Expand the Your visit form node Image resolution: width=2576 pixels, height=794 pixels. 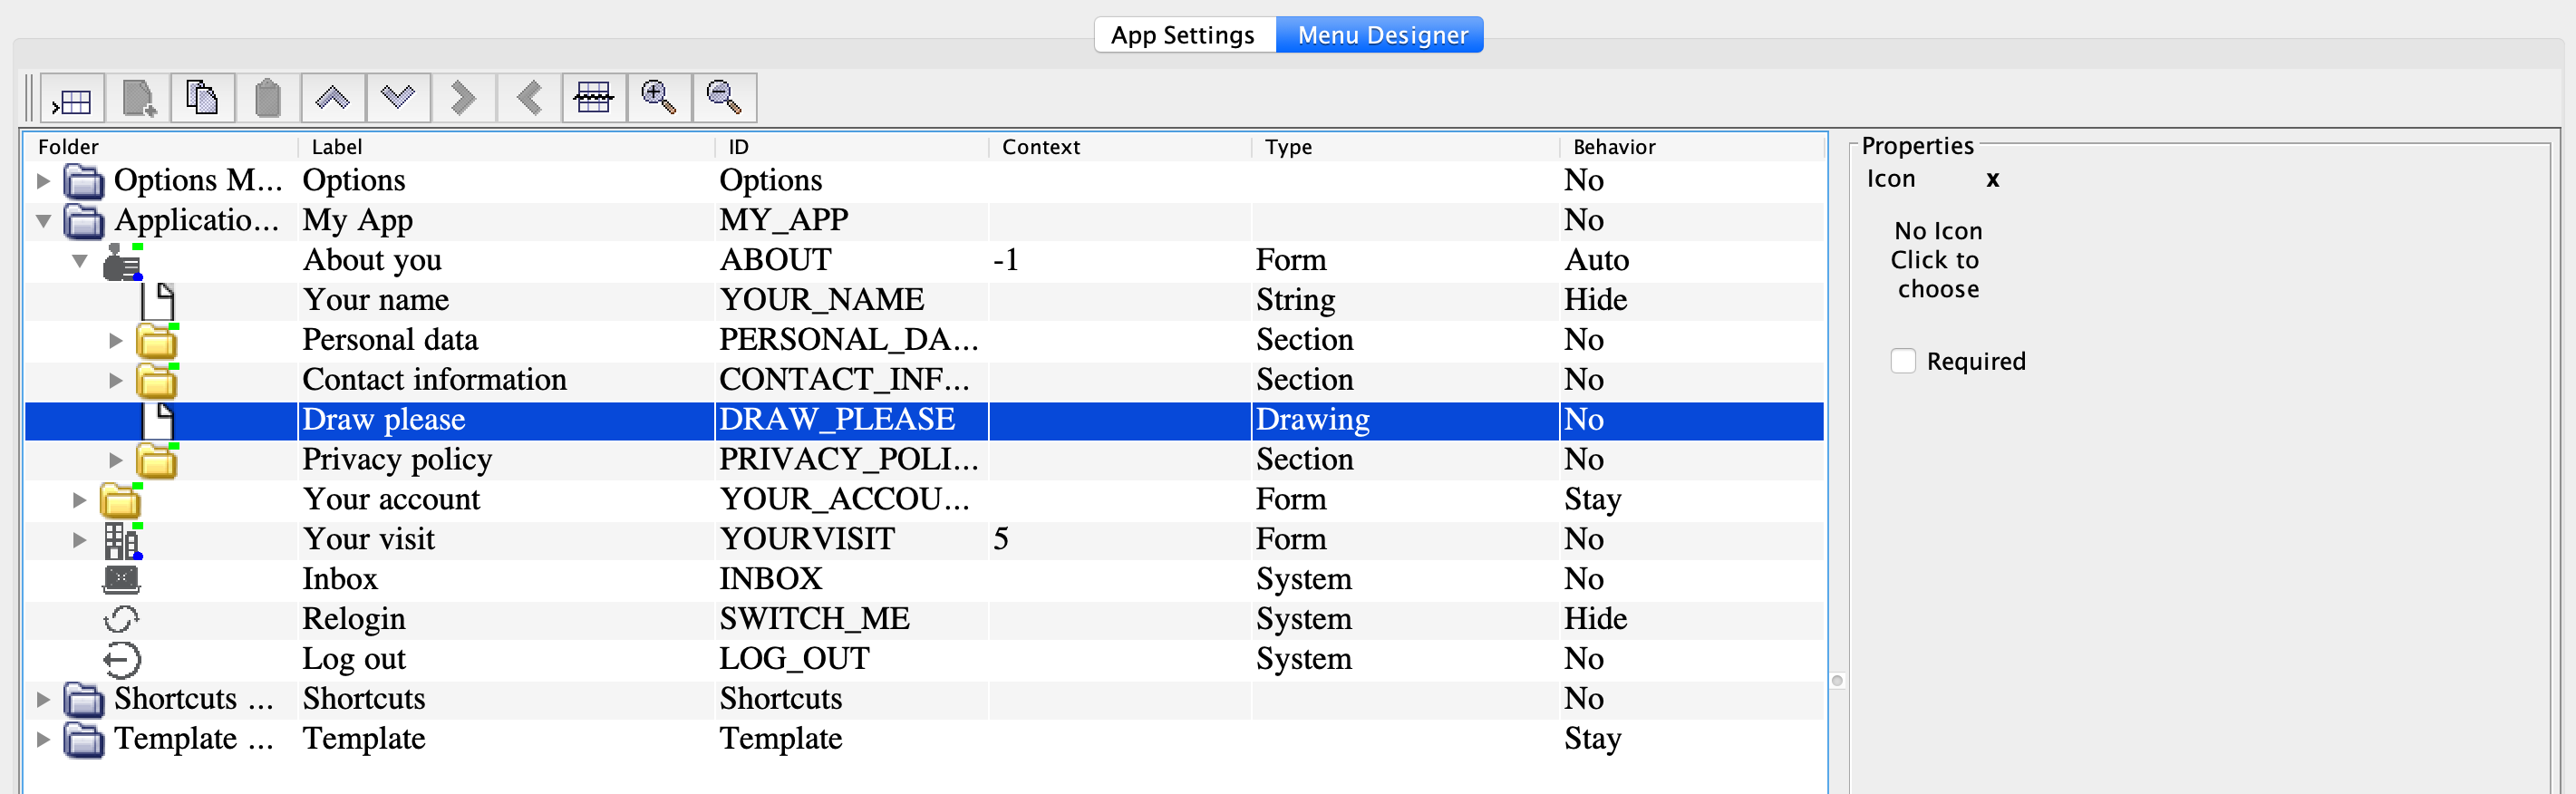click(x=80, y=540)
